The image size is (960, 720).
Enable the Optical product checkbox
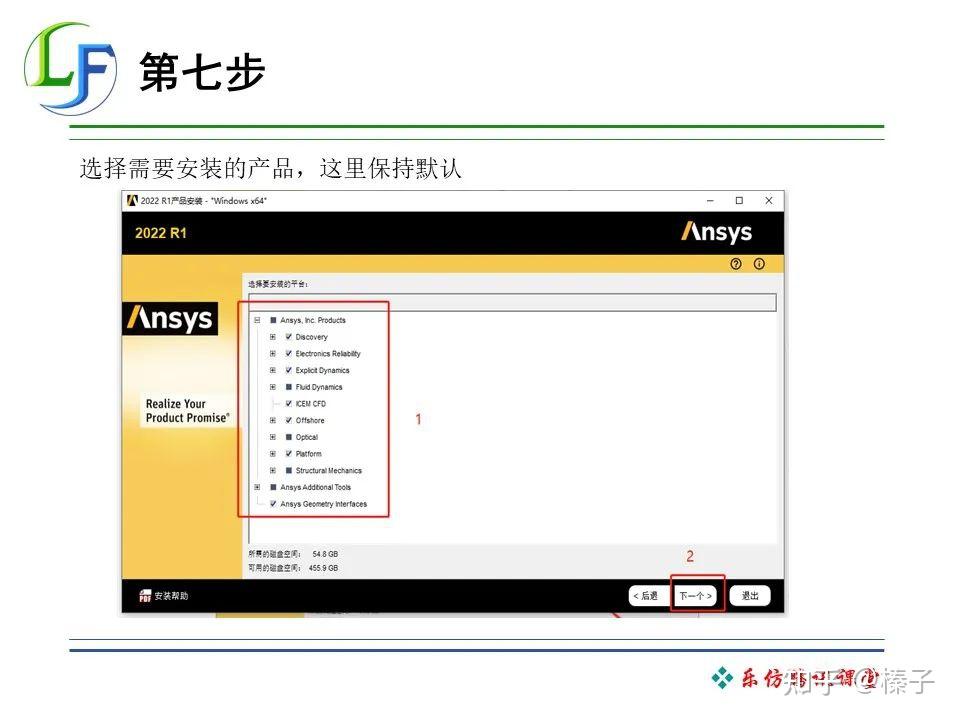tap(289, 437)
